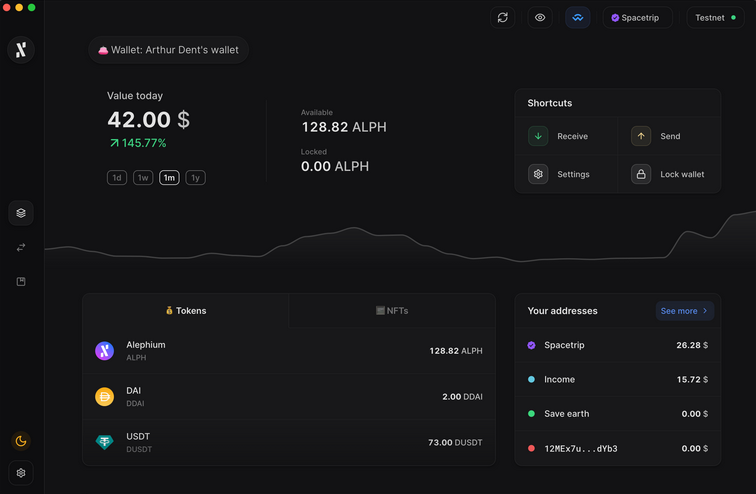The height and width of the screenshot is (494, 756).
Task: Switch to the NFTs tab
Action: pos(392,311)
